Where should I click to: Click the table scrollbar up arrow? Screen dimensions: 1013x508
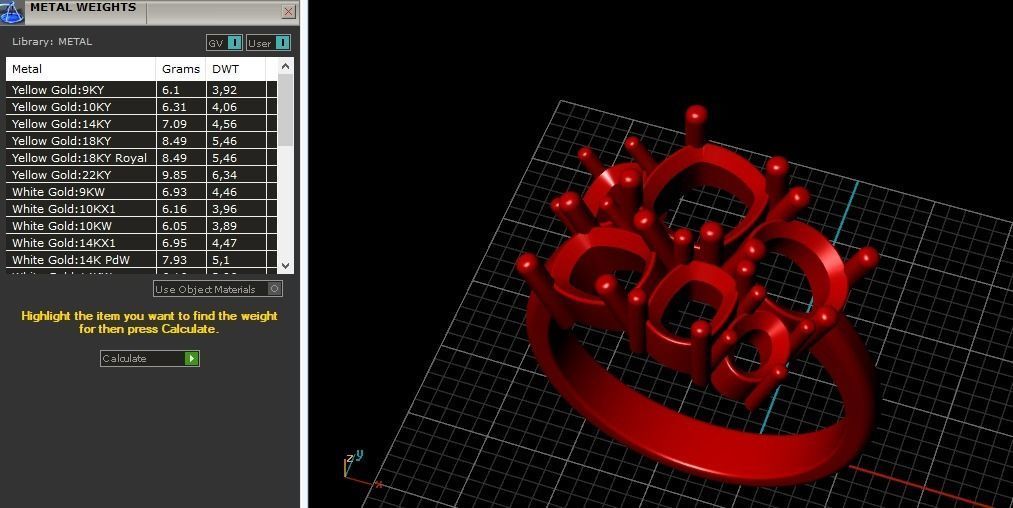click(x=286, y=66)
